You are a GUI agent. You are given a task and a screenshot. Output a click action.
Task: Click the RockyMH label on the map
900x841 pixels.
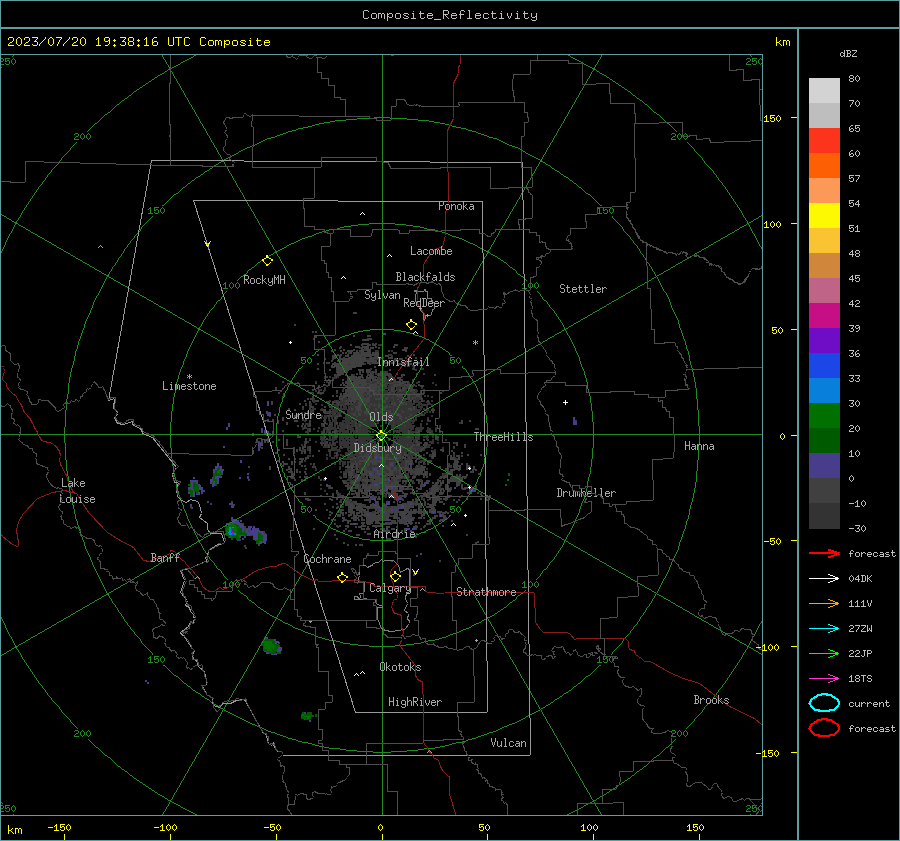pos(264,280)
